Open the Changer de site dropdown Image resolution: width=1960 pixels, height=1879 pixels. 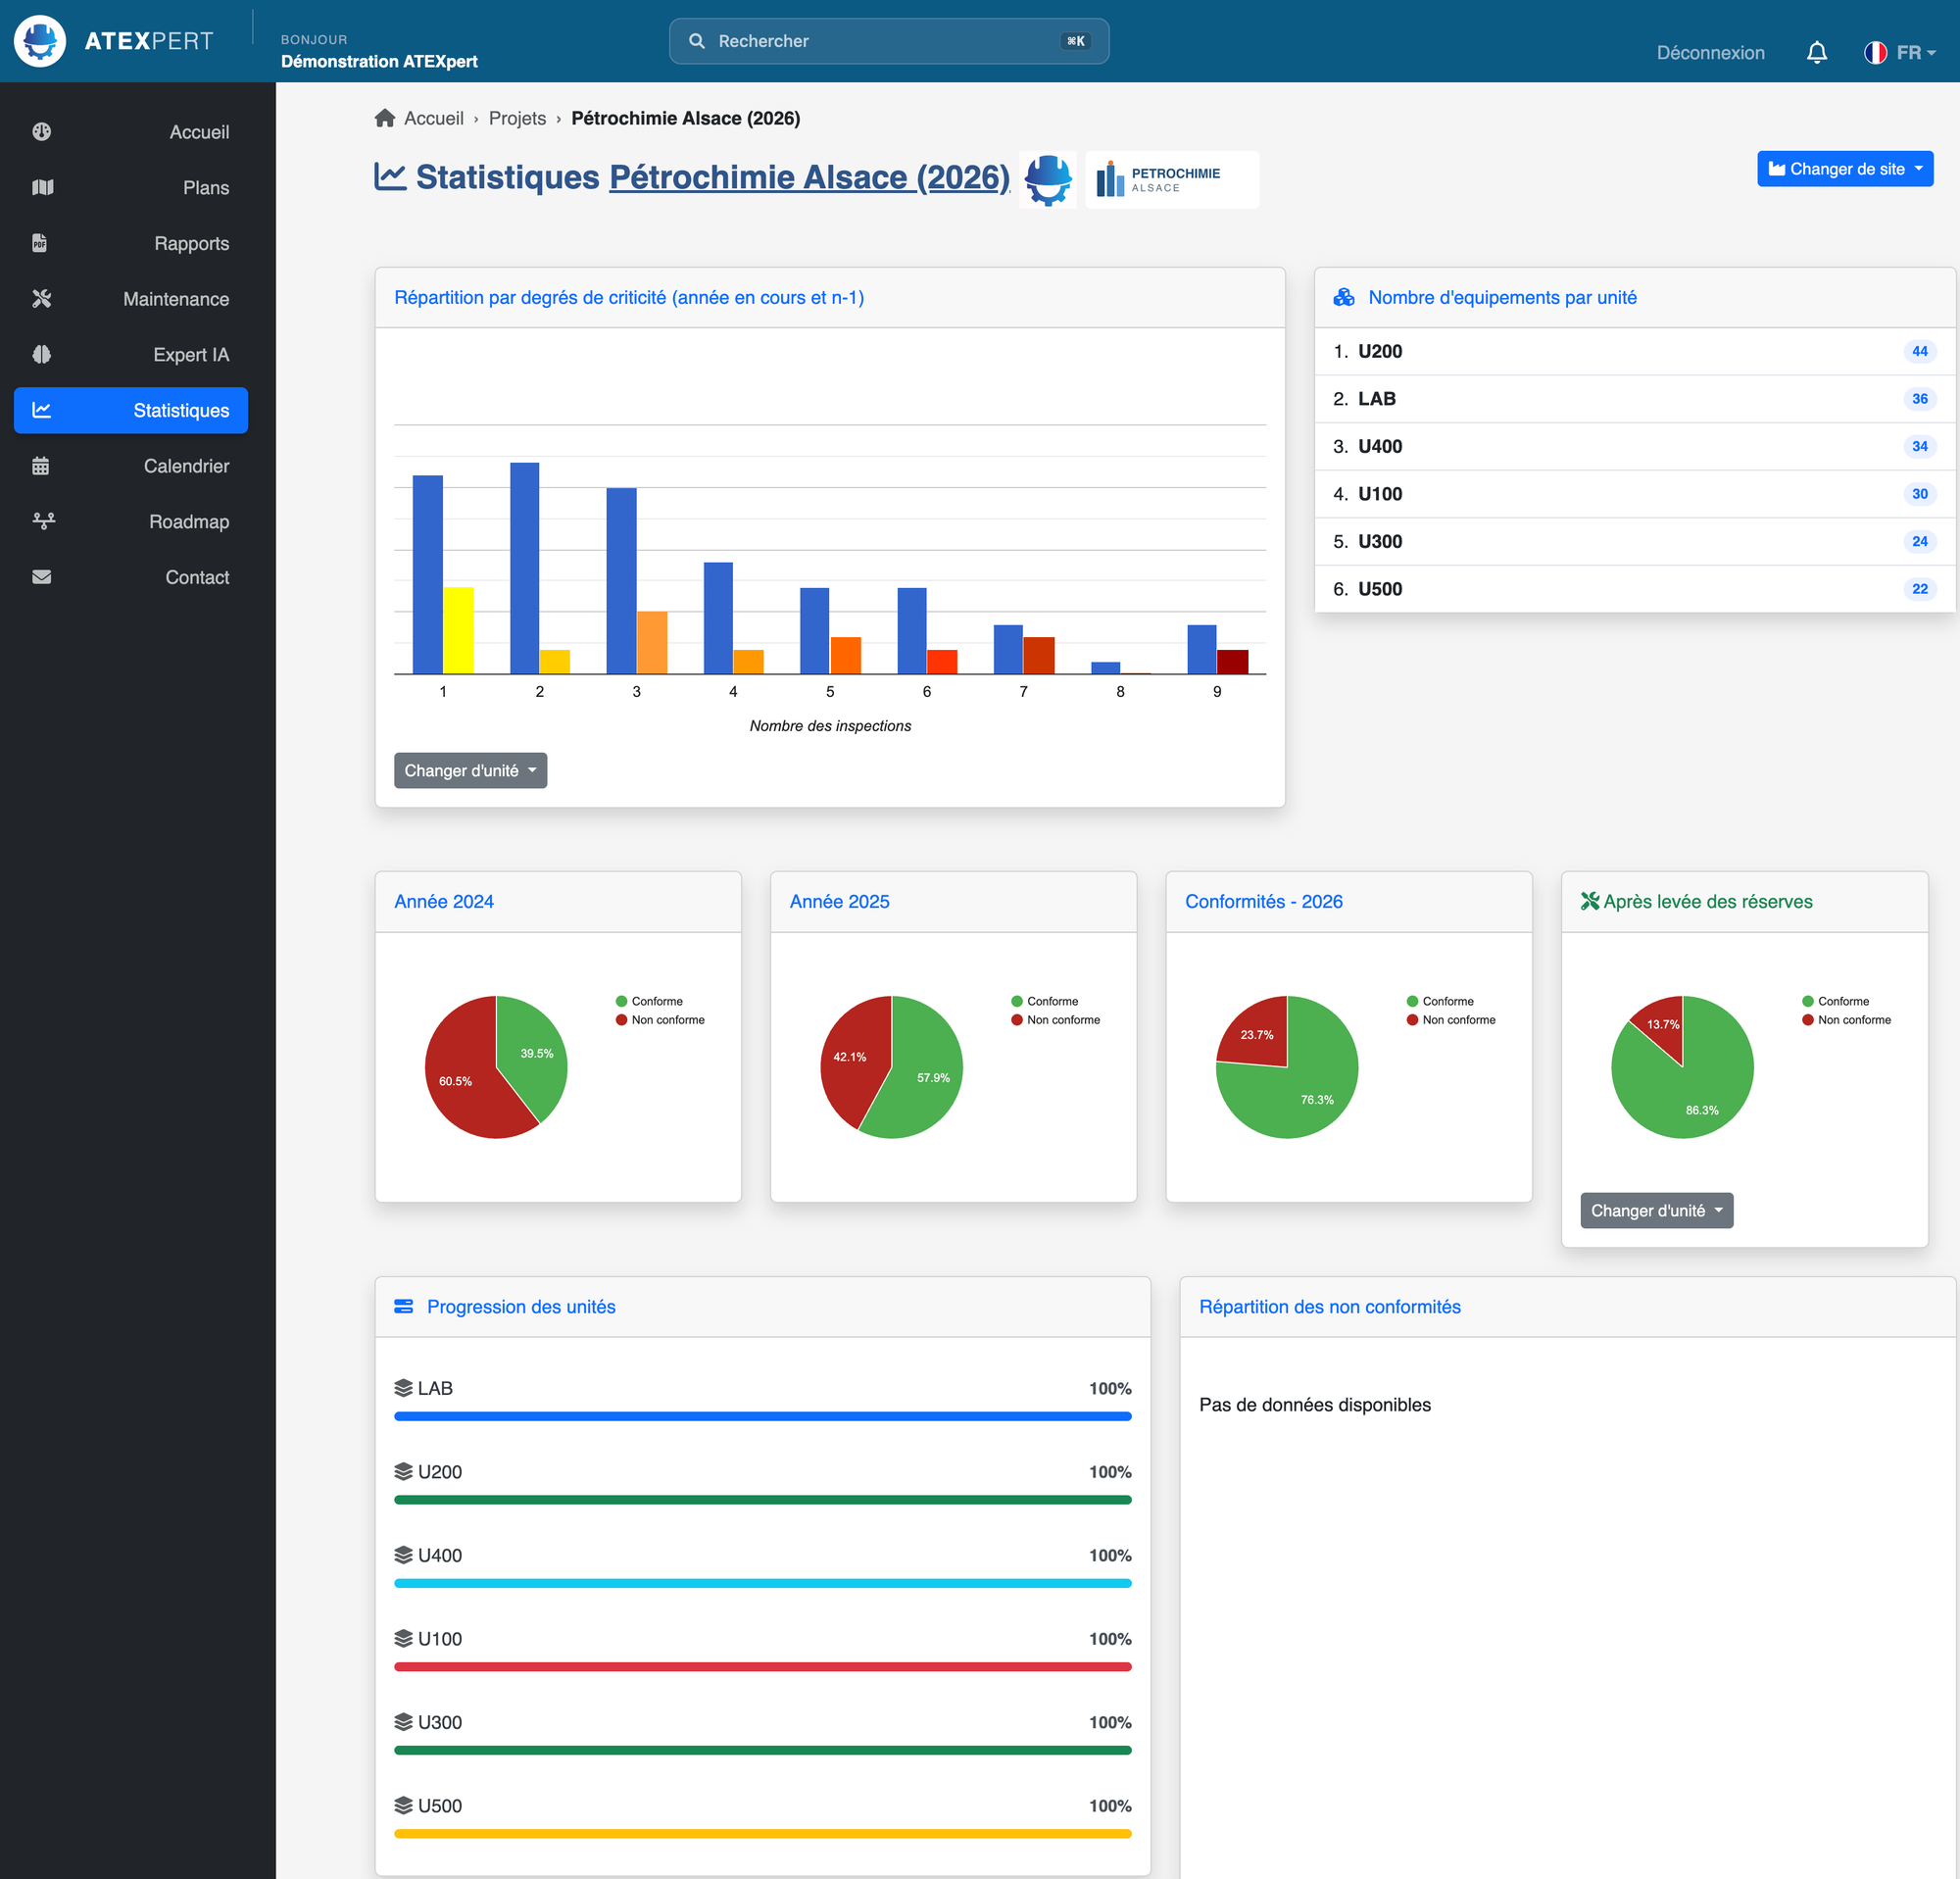pos(1844,169)
